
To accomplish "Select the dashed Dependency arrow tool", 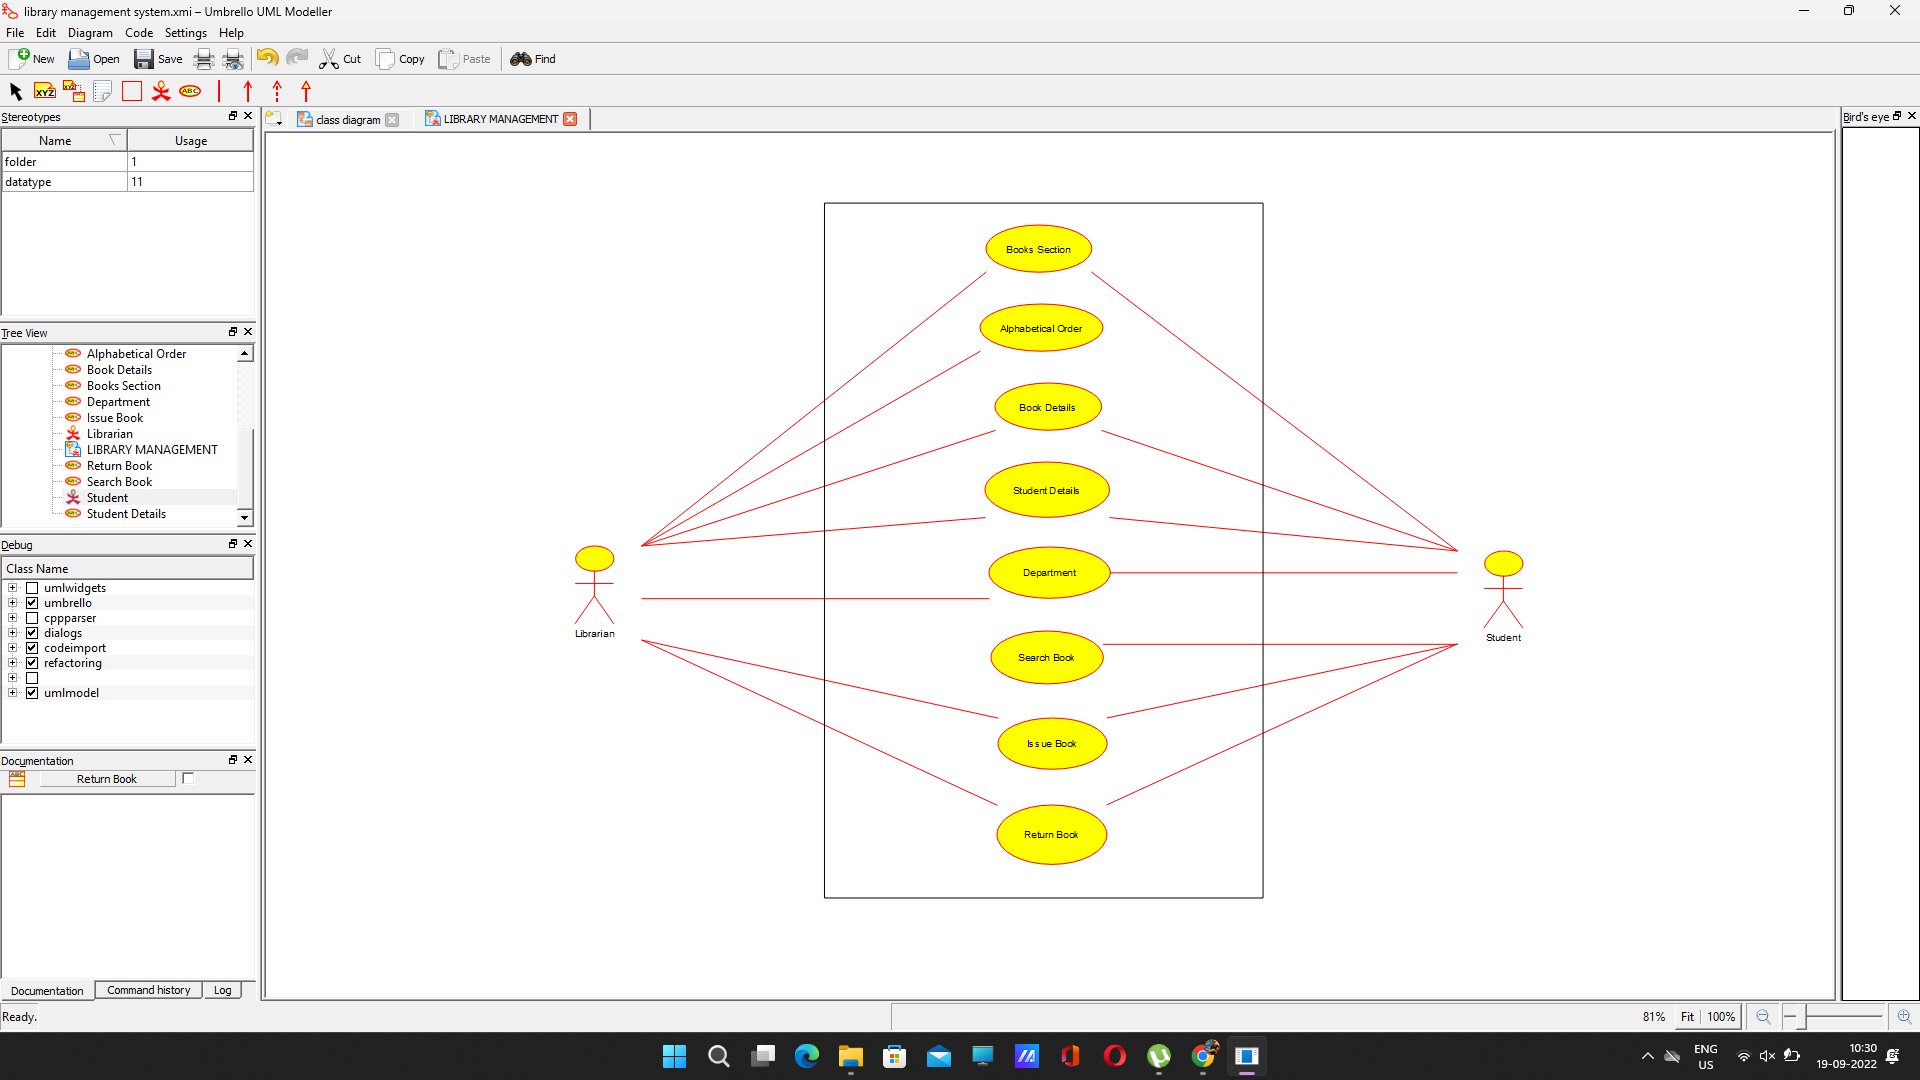I will 277,91.
